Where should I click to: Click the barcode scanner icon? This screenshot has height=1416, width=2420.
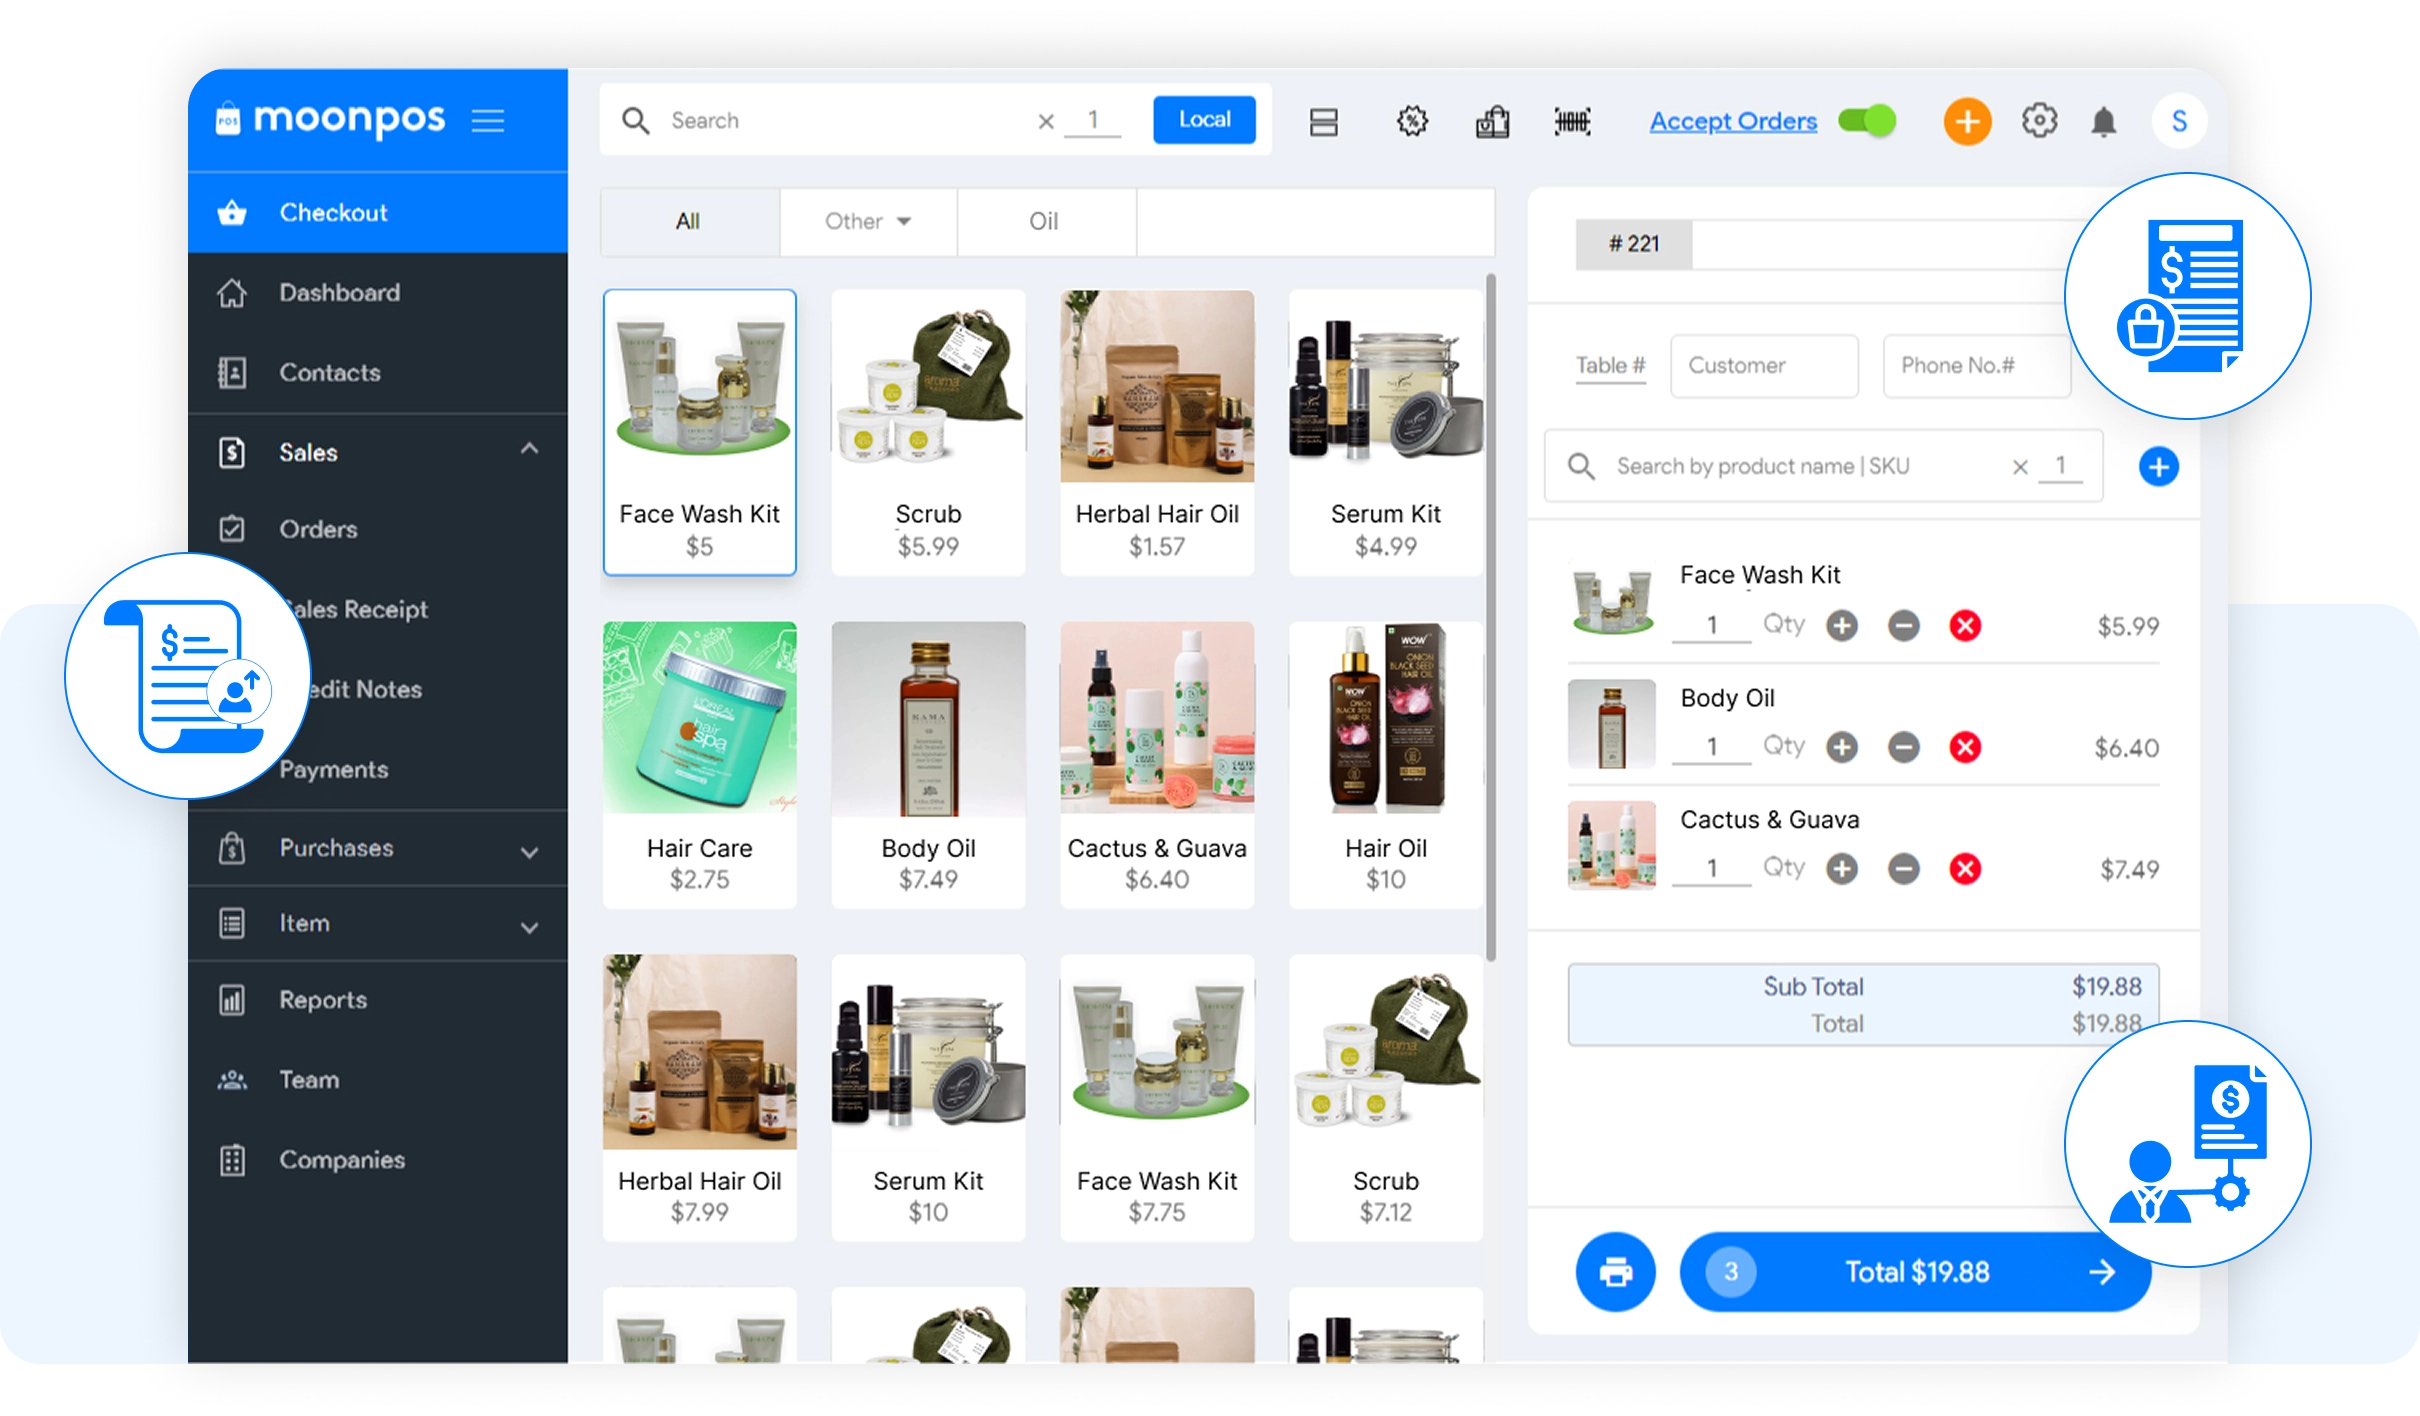coord(1572,122)
